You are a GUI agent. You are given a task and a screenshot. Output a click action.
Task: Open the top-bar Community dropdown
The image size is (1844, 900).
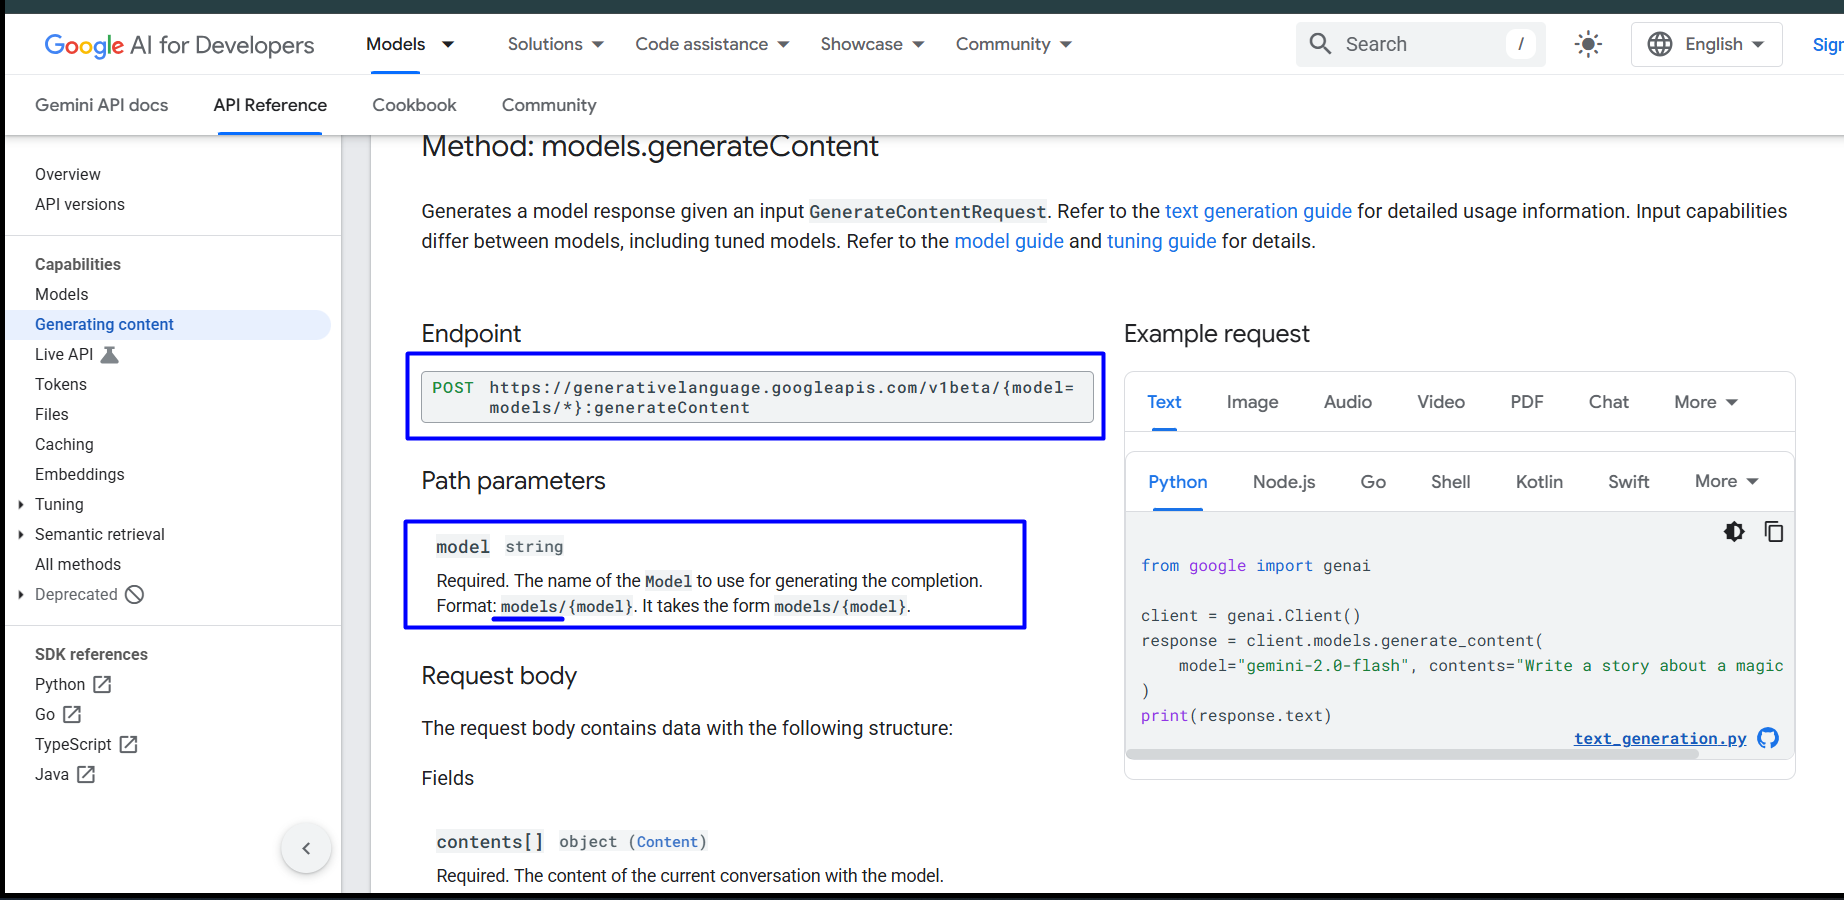[x=1013, y=44]
